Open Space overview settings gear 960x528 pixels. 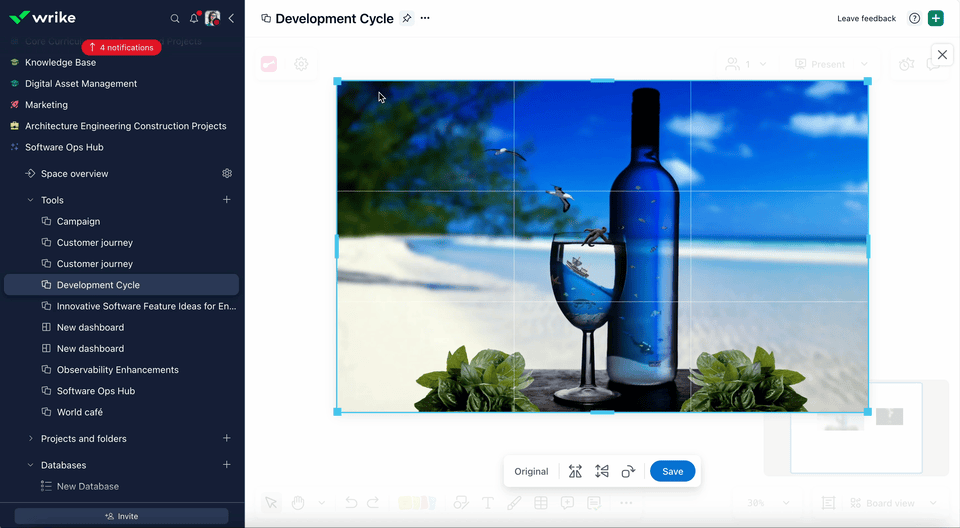tap(227, 173)
